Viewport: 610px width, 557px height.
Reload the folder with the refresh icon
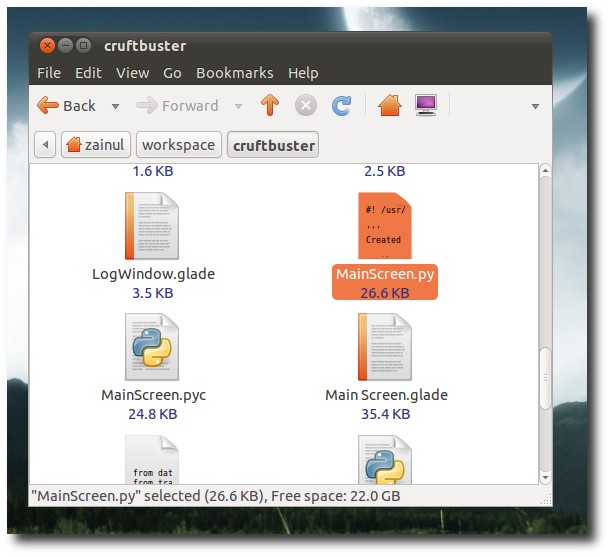(x=341, y=105)
